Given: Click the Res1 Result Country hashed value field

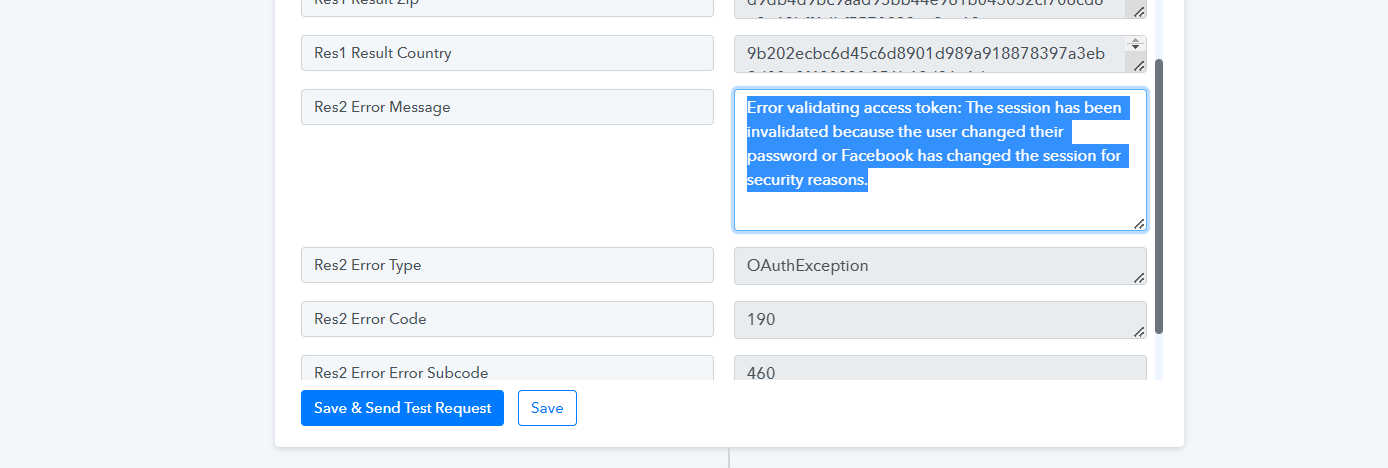Looking at the screenshot, I should click(940, 54).
